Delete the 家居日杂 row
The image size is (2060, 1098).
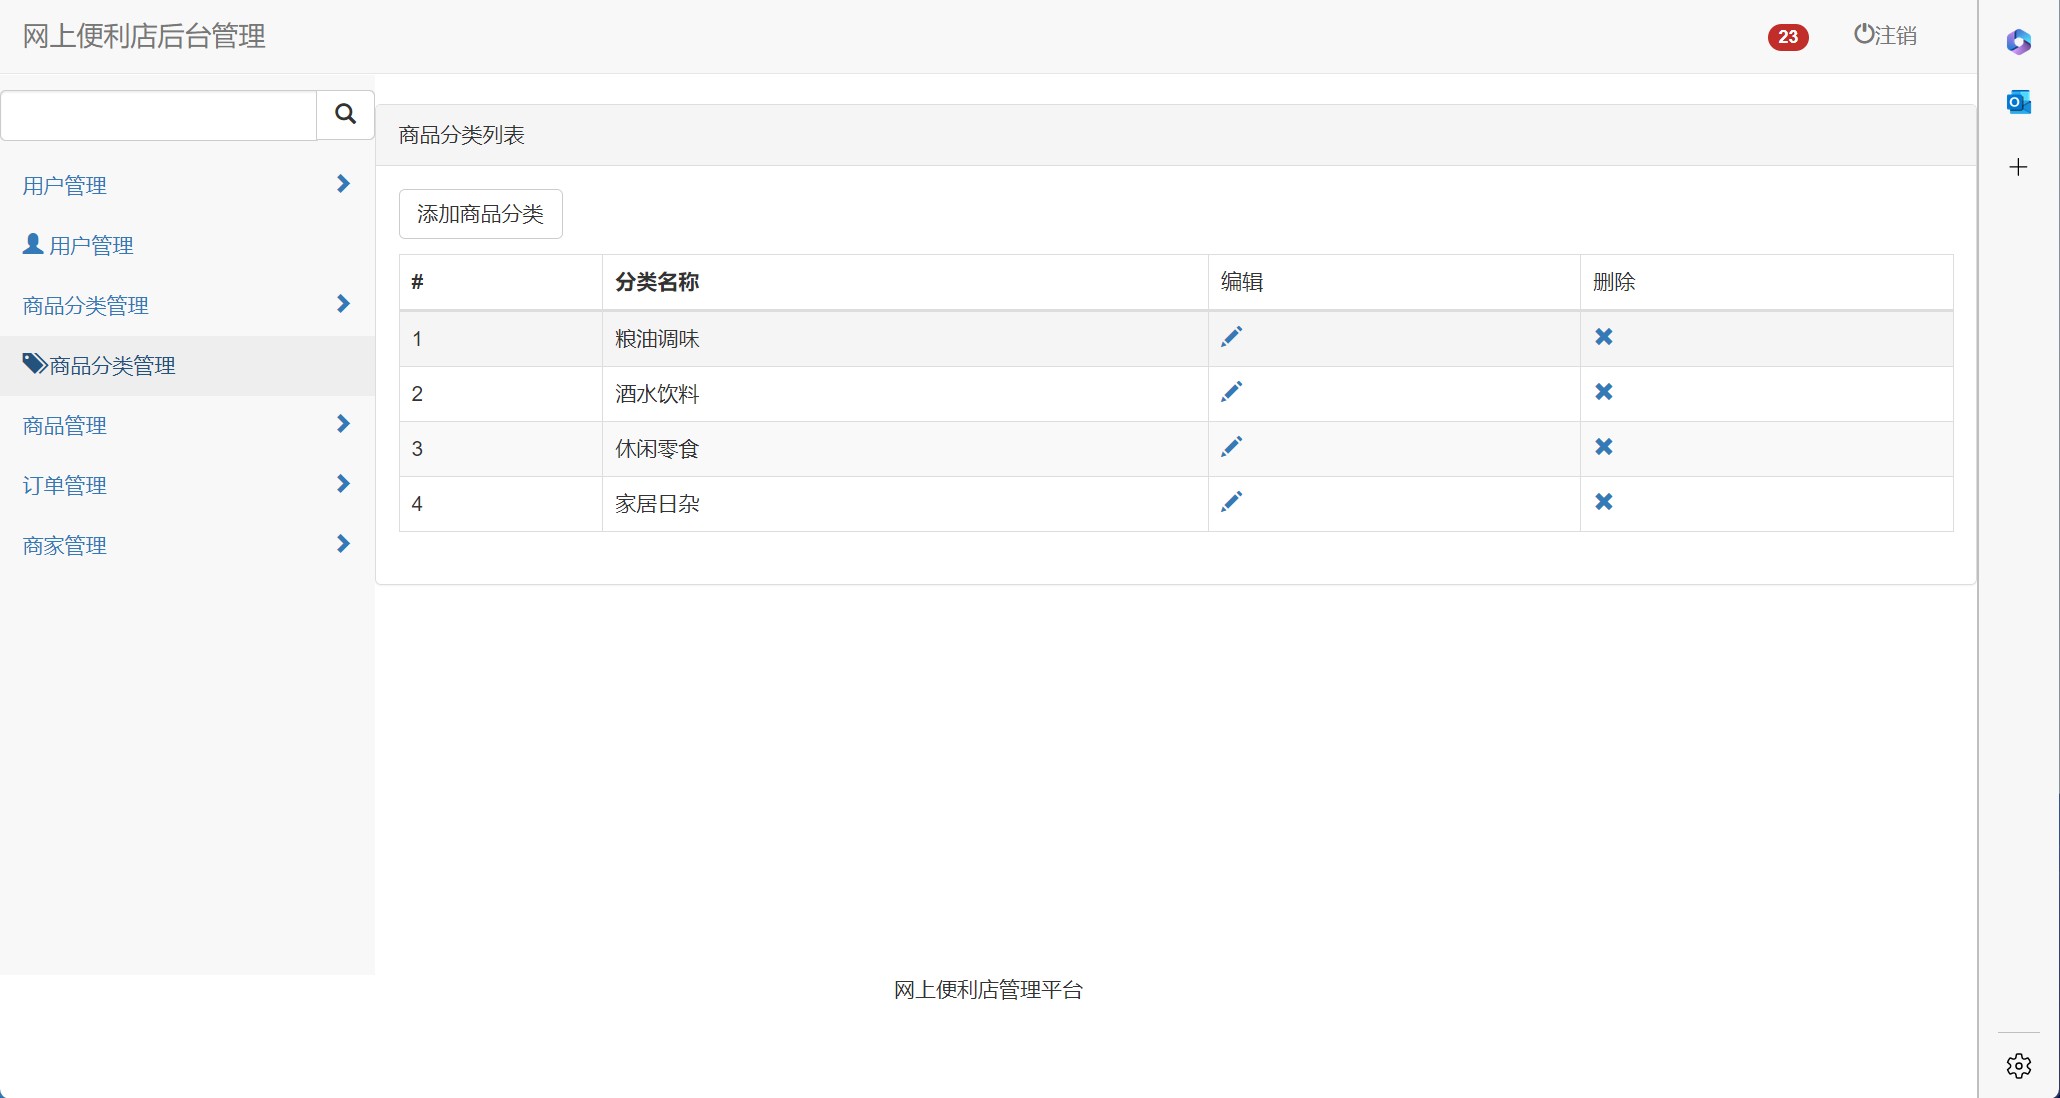[1603, 502]
